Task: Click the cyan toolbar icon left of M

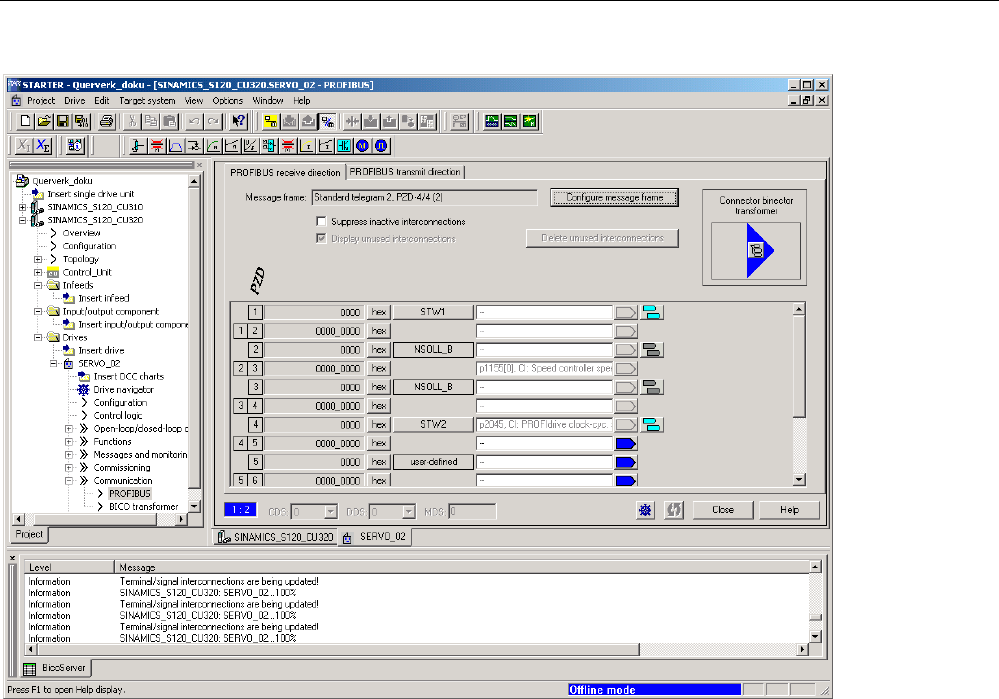Action: 344,146
